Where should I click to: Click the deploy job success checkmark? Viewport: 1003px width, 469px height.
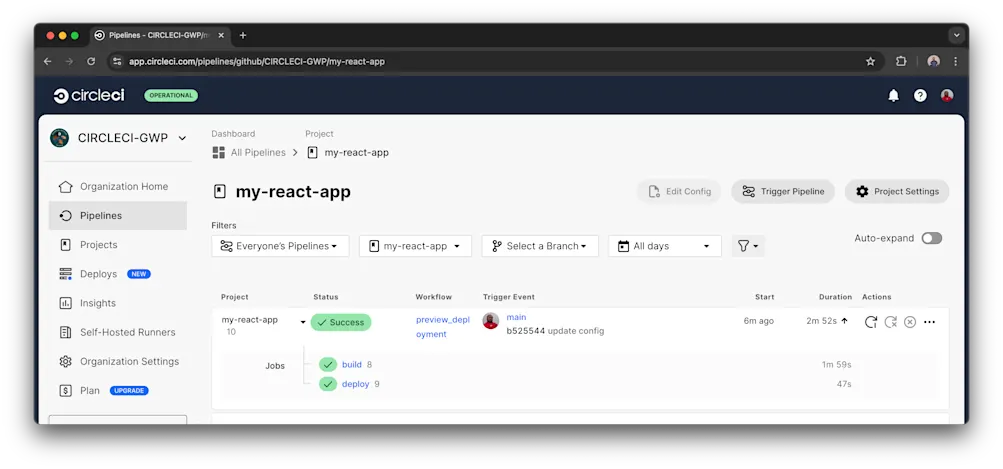pos(328,384)
